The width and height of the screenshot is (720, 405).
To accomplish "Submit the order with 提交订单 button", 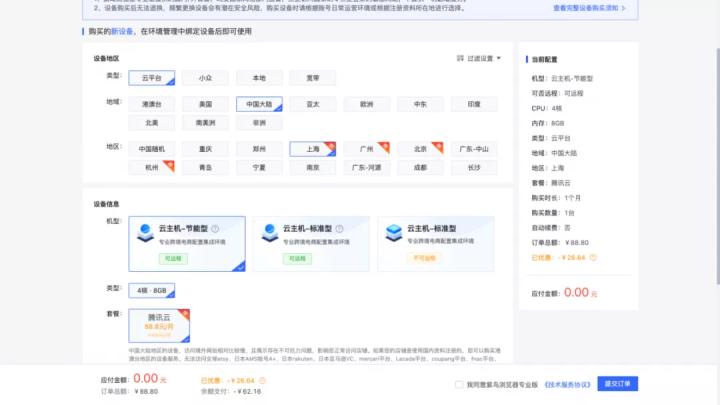I will (617, 384).
